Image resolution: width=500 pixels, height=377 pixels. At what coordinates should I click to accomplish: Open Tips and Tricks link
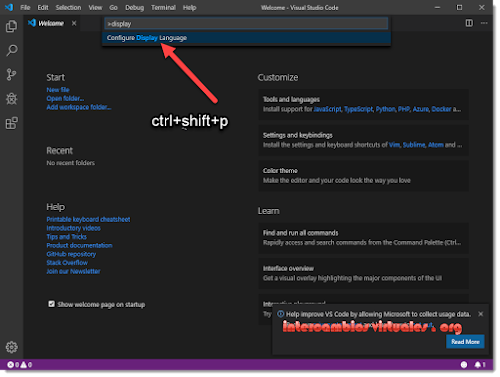pyautogui.click(x=66, y=237)
